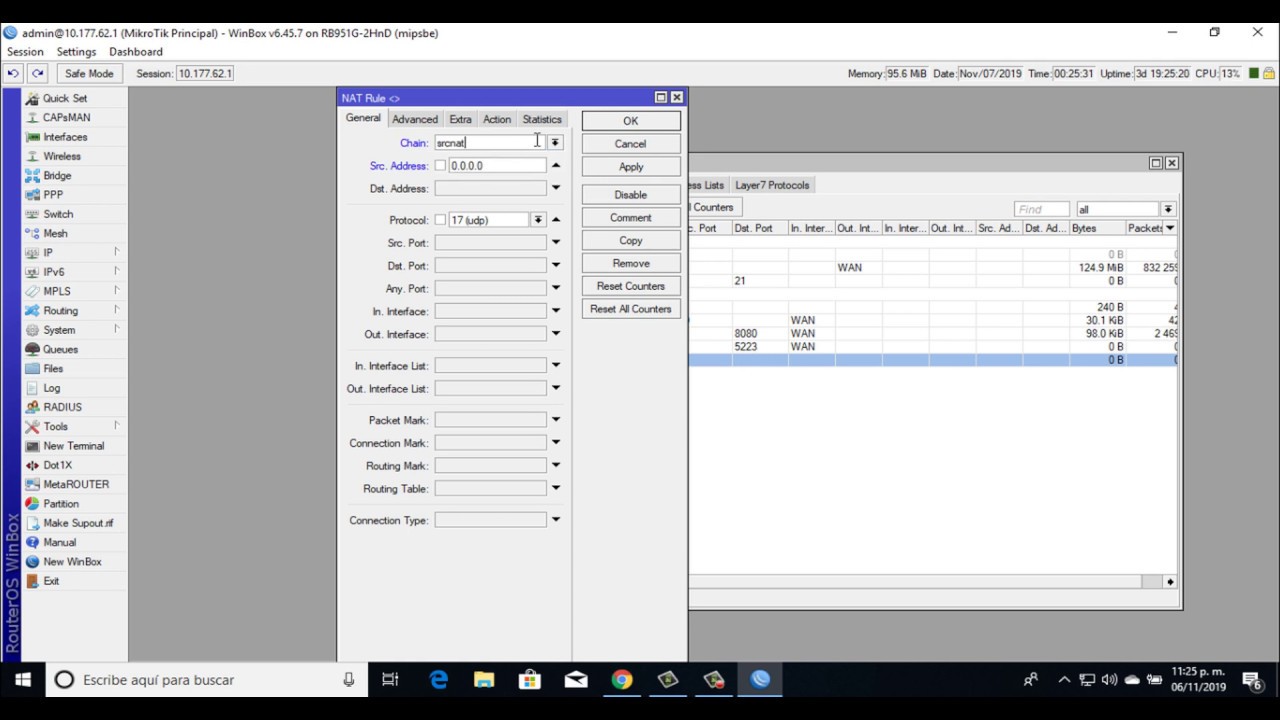Switch to the Statistics tab
This screenshot has height=720, width=1280.
pos(542,119)
